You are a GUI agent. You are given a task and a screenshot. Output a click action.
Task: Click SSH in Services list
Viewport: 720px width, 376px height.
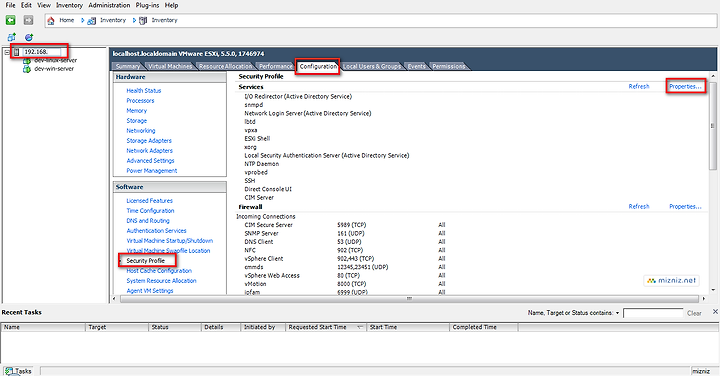click(250, 181)
